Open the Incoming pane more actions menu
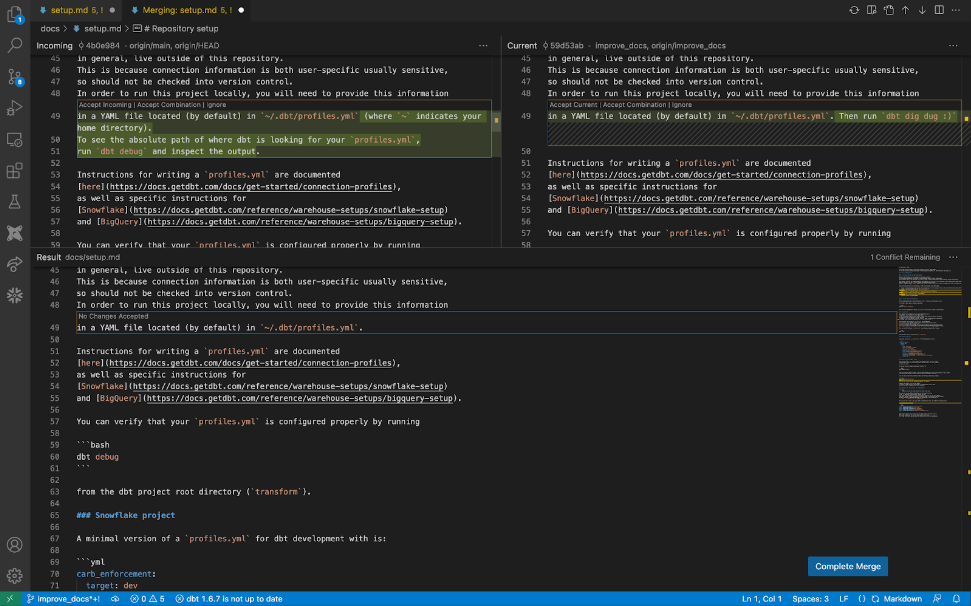 coord(483,46)
